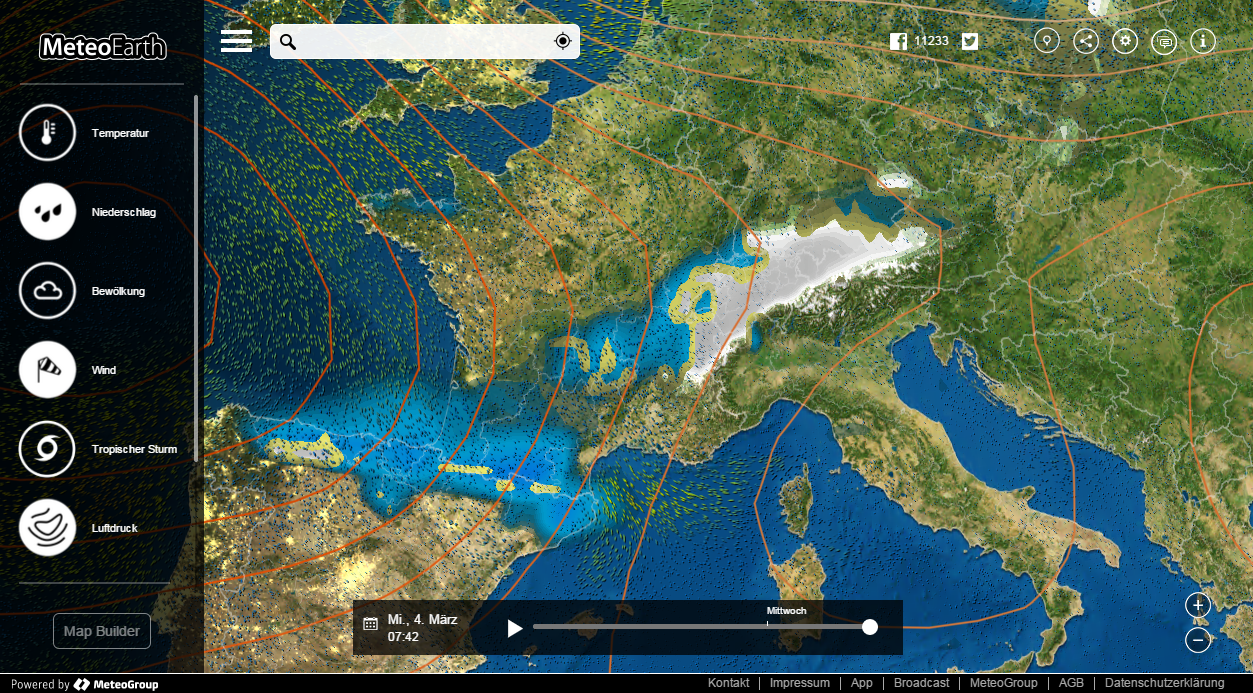
Task: Select the Luftdruck label
Action: (x=115, y=527)
